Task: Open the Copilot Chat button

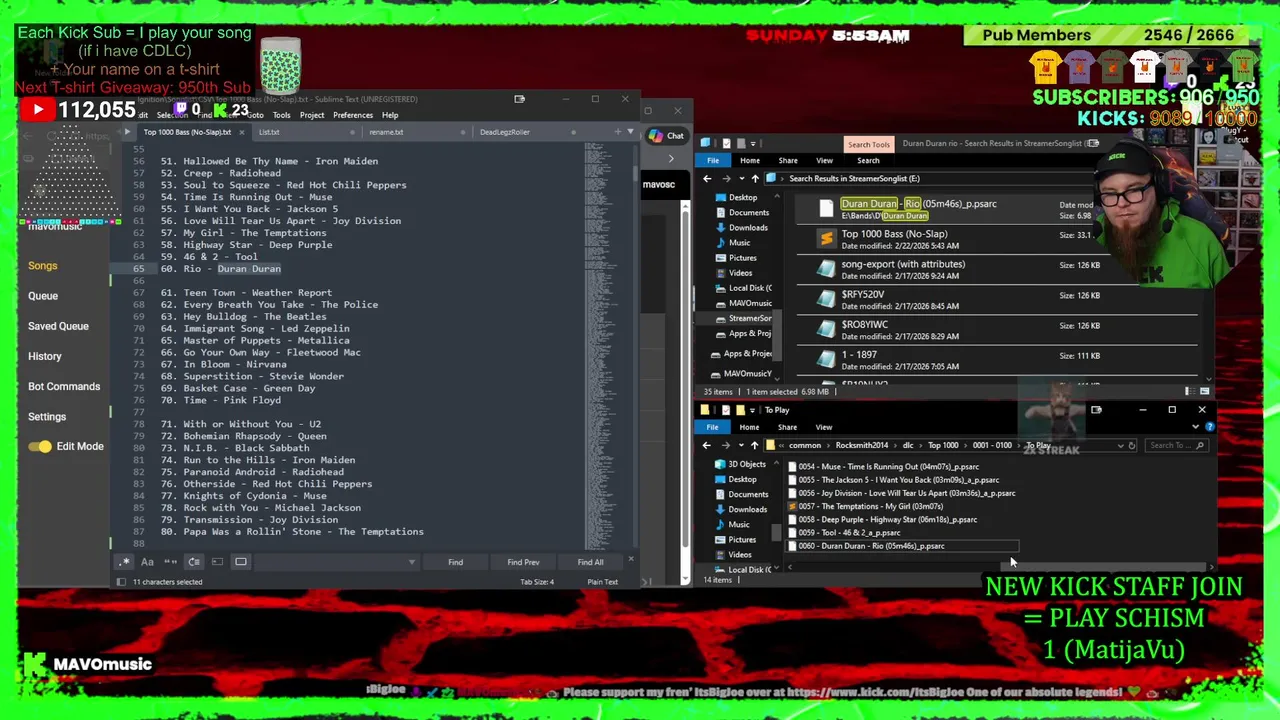Action: tap(666, 136)
